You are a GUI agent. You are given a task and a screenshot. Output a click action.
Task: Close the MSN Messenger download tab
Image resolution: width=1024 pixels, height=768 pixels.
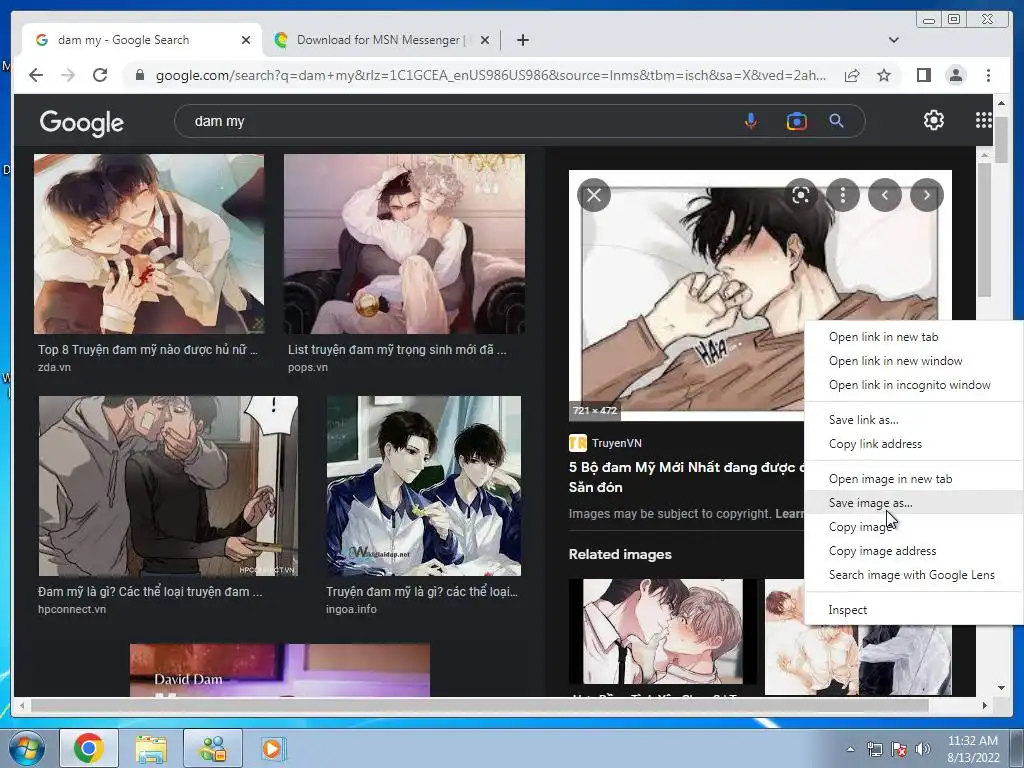tap(485, 40)
